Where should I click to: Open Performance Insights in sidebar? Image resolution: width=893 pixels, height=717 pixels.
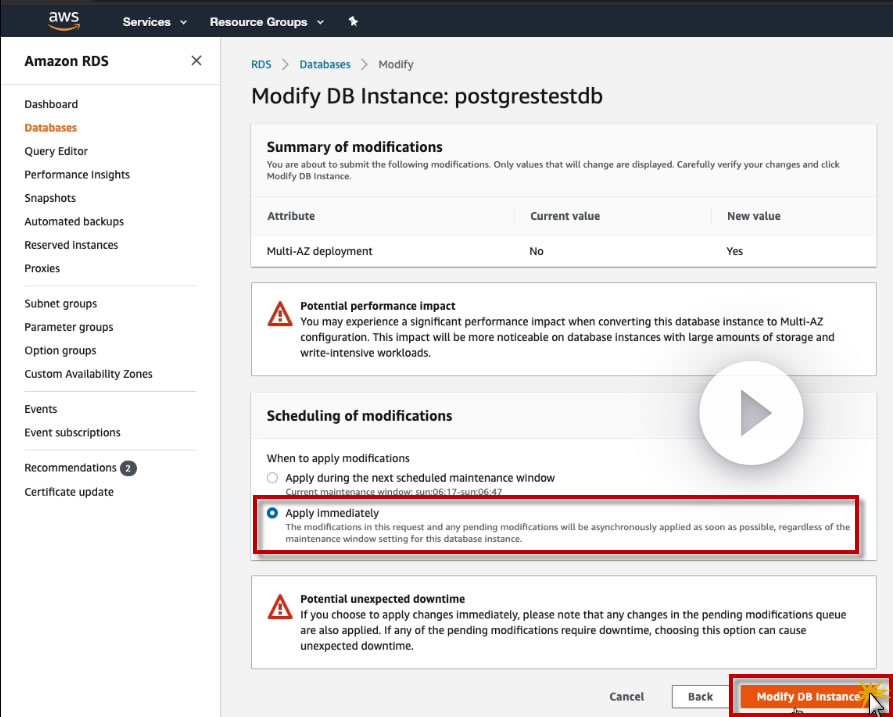pyautogui.click(x=77, y=175)
